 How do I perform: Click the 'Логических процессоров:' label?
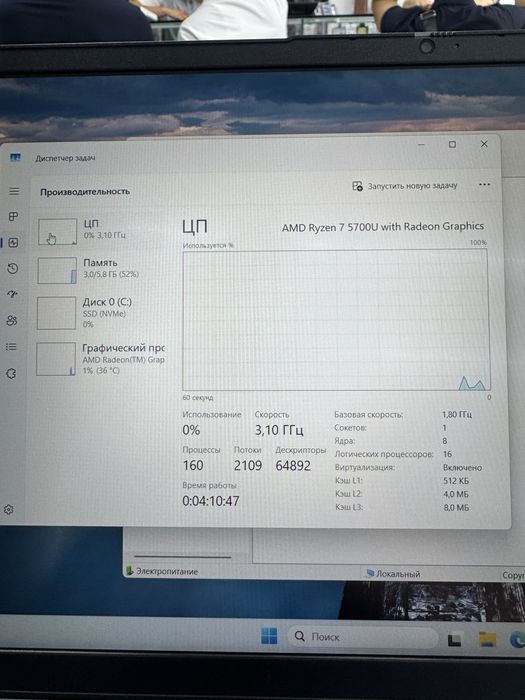(x=384, y=454)
